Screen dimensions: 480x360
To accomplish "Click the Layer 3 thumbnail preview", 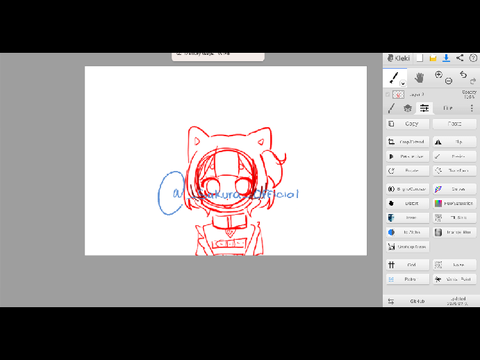I will tap(398, 95).
